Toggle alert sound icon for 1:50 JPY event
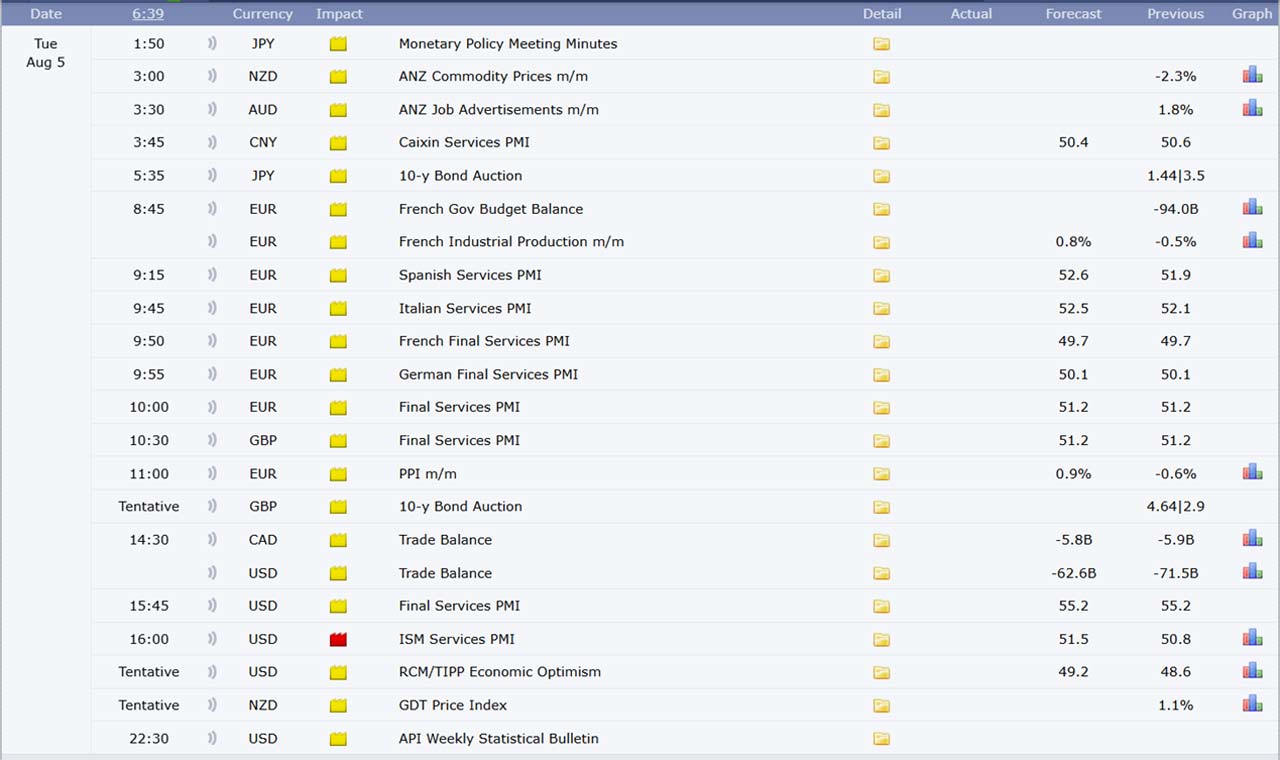Screen dimensions: 1280x760 [x=212, y=44]
